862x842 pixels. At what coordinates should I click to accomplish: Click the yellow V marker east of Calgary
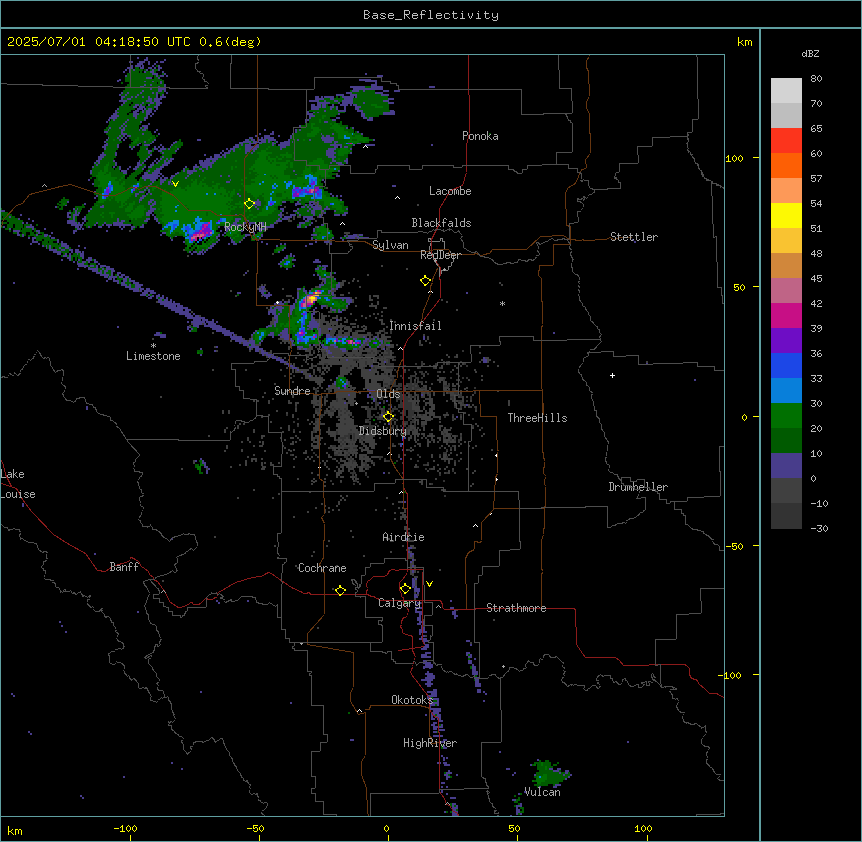[429, 584]
